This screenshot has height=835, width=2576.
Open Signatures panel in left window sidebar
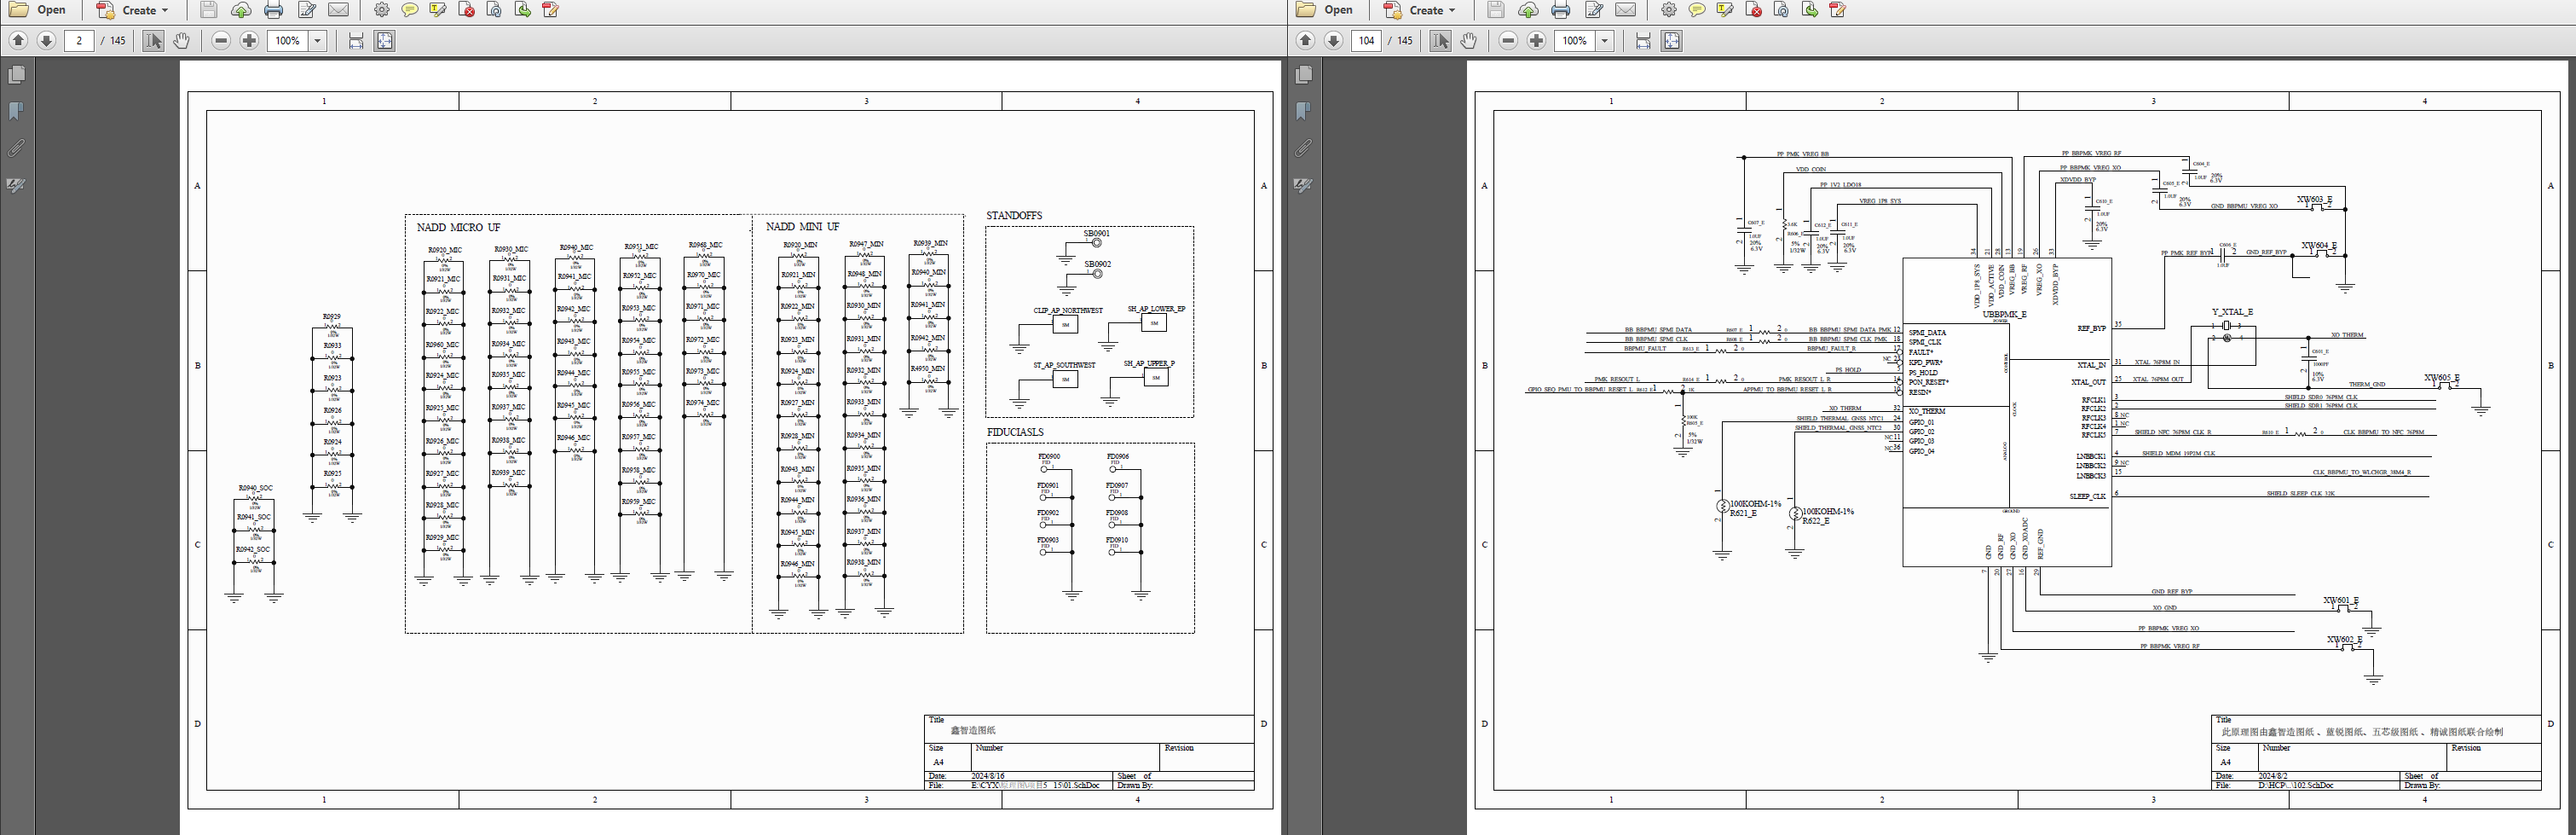point(16,185)
